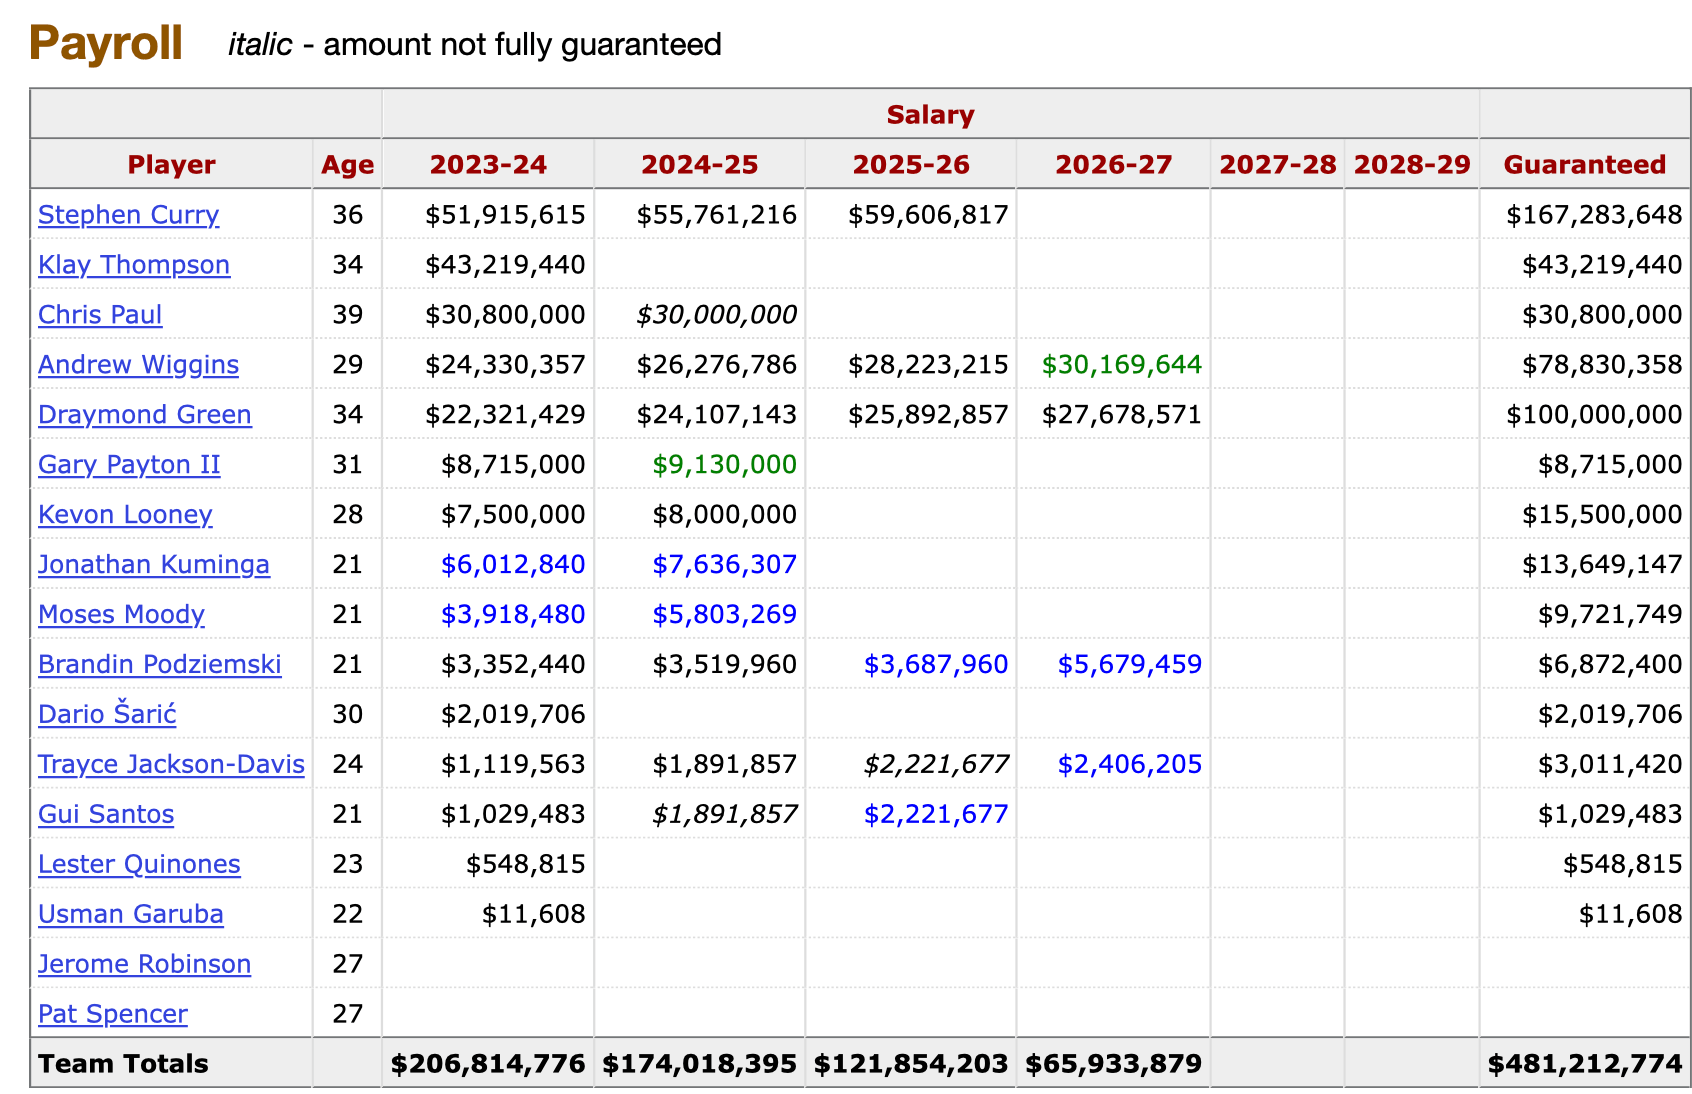
Task: Select the 2025-26 team total $121,854,203
Action: click(x=911, y=1064)
